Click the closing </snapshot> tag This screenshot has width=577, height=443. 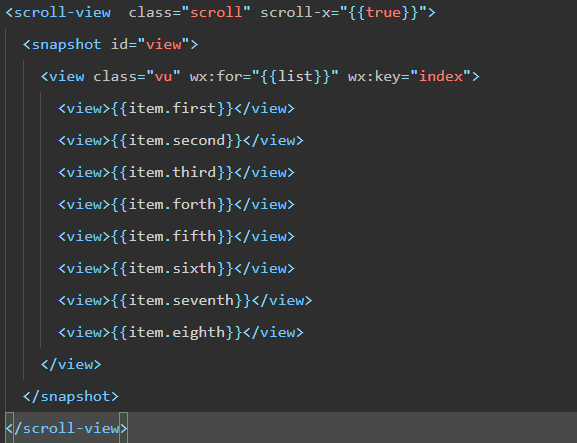tap(71, 397)
